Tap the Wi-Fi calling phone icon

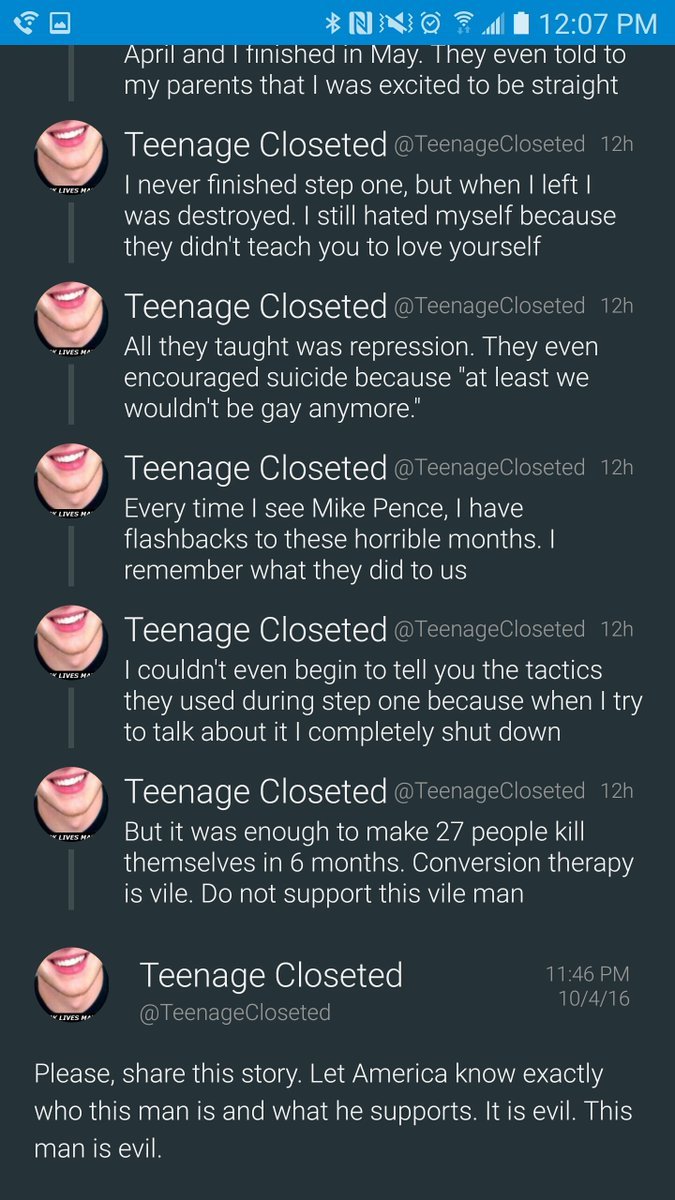pyautogui.click(x=24, y=22)
